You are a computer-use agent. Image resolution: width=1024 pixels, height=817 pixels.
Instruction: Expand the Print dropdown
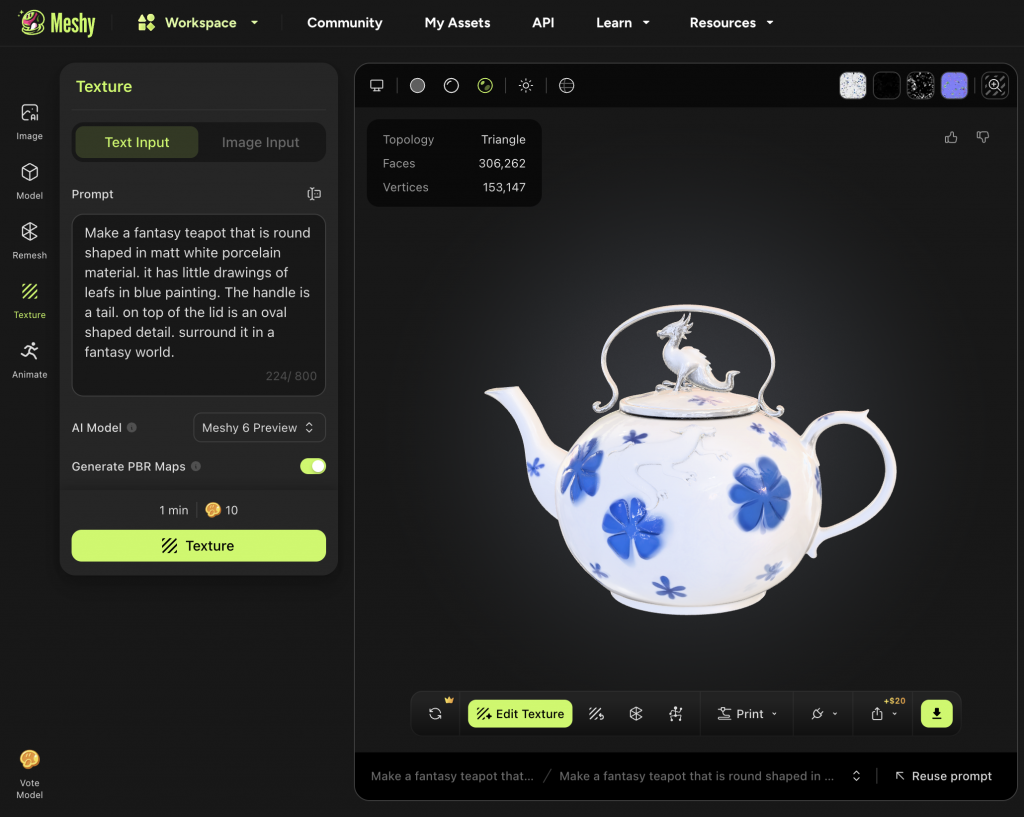coord(747,714)
